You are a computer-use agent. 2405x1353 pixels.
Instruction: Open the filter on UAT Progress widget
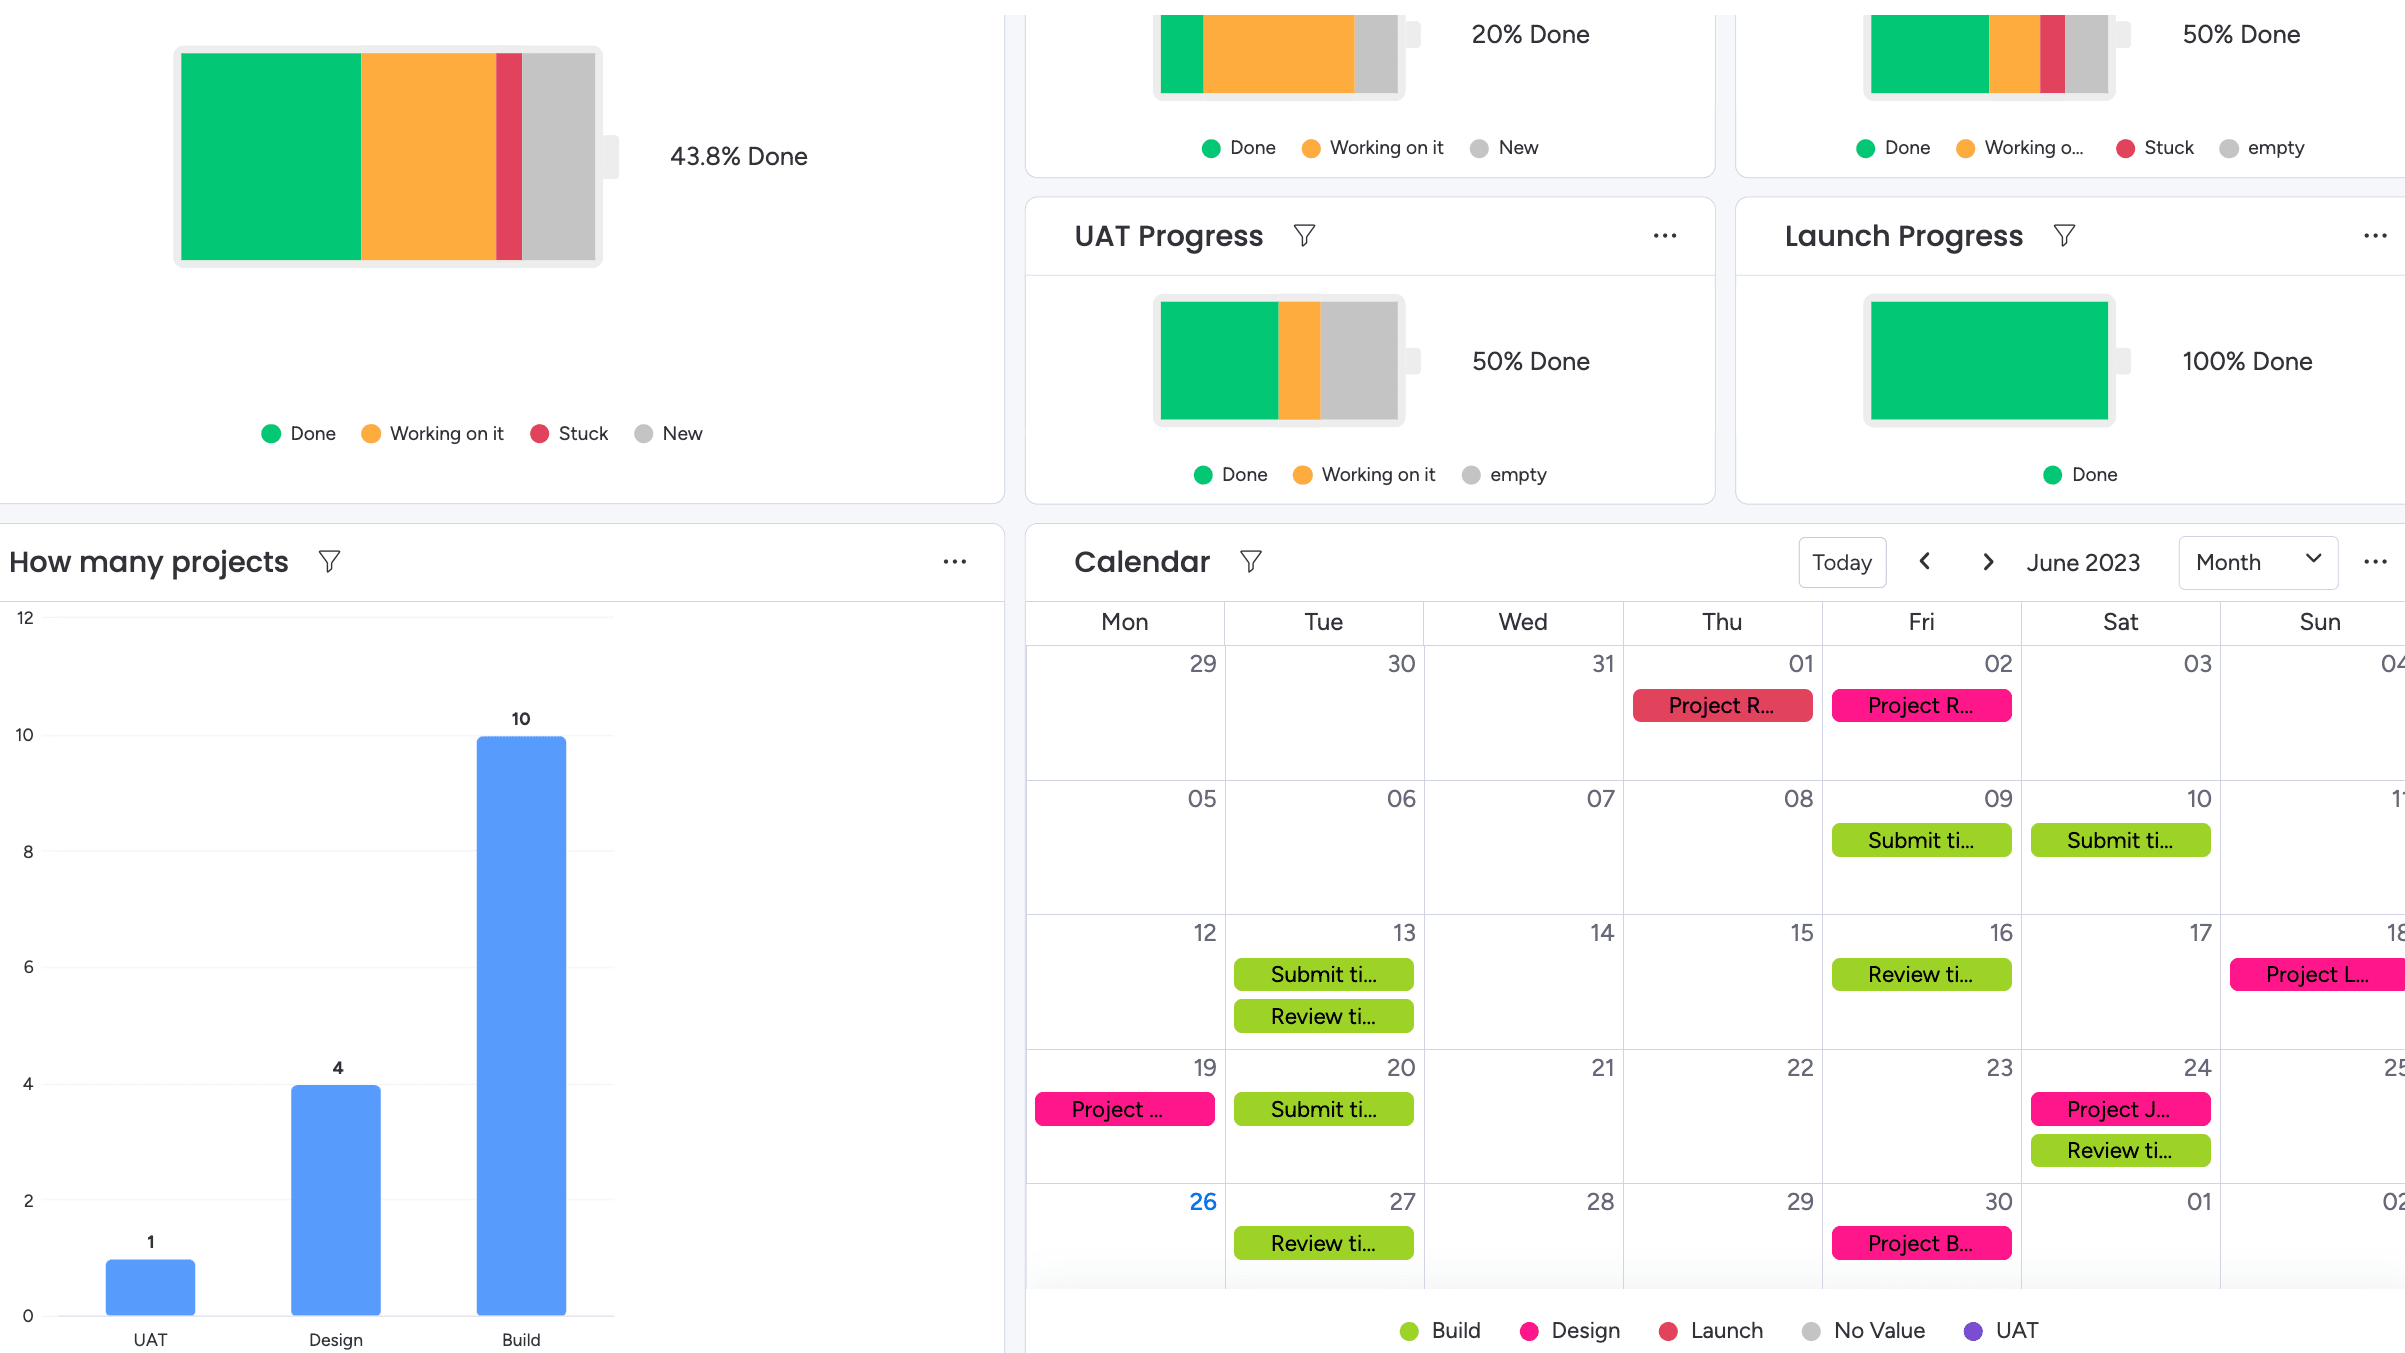tap(1303, 235)
